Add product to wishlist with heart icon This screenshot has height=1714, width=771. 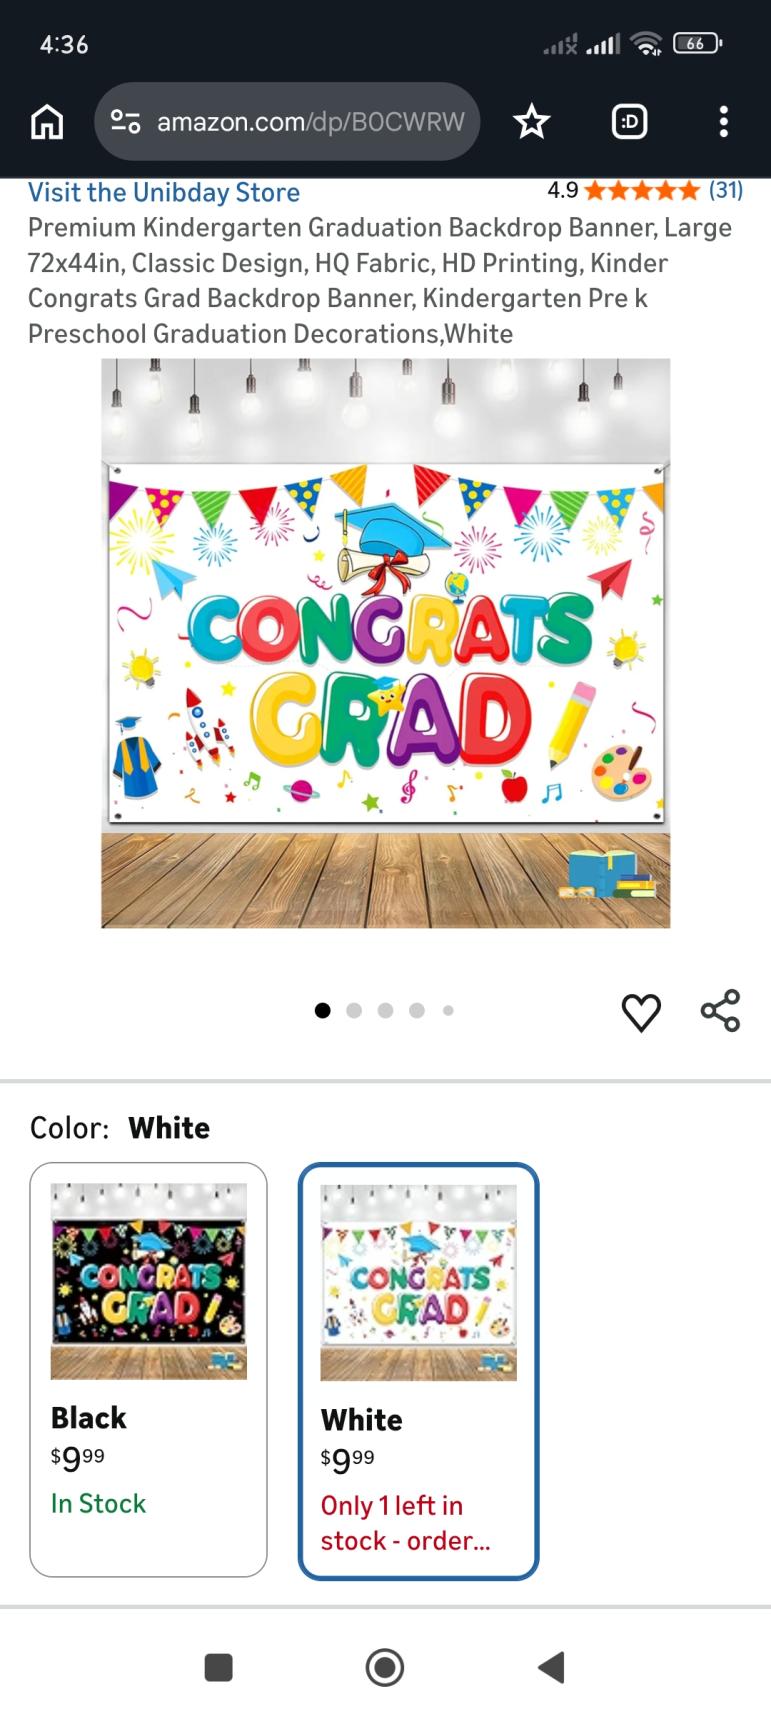click(641, 1012)
